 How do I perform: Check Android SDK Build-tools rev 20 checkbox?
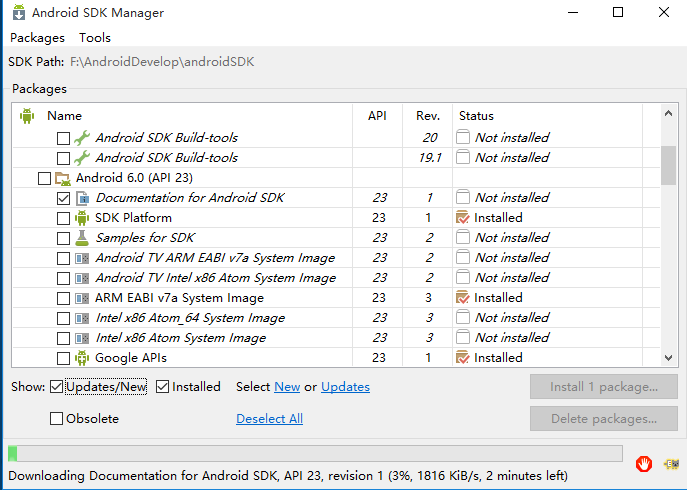pos(64,138)
